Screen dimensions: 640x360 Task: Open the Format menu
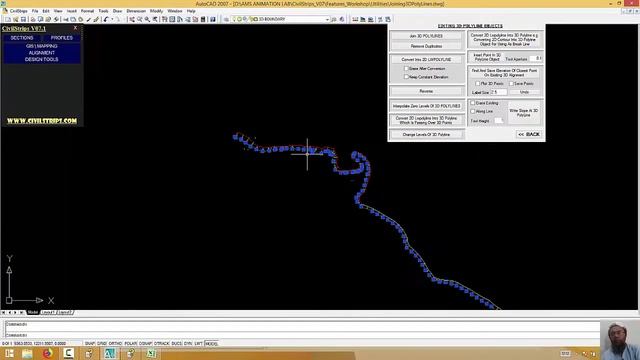[87, 11]
